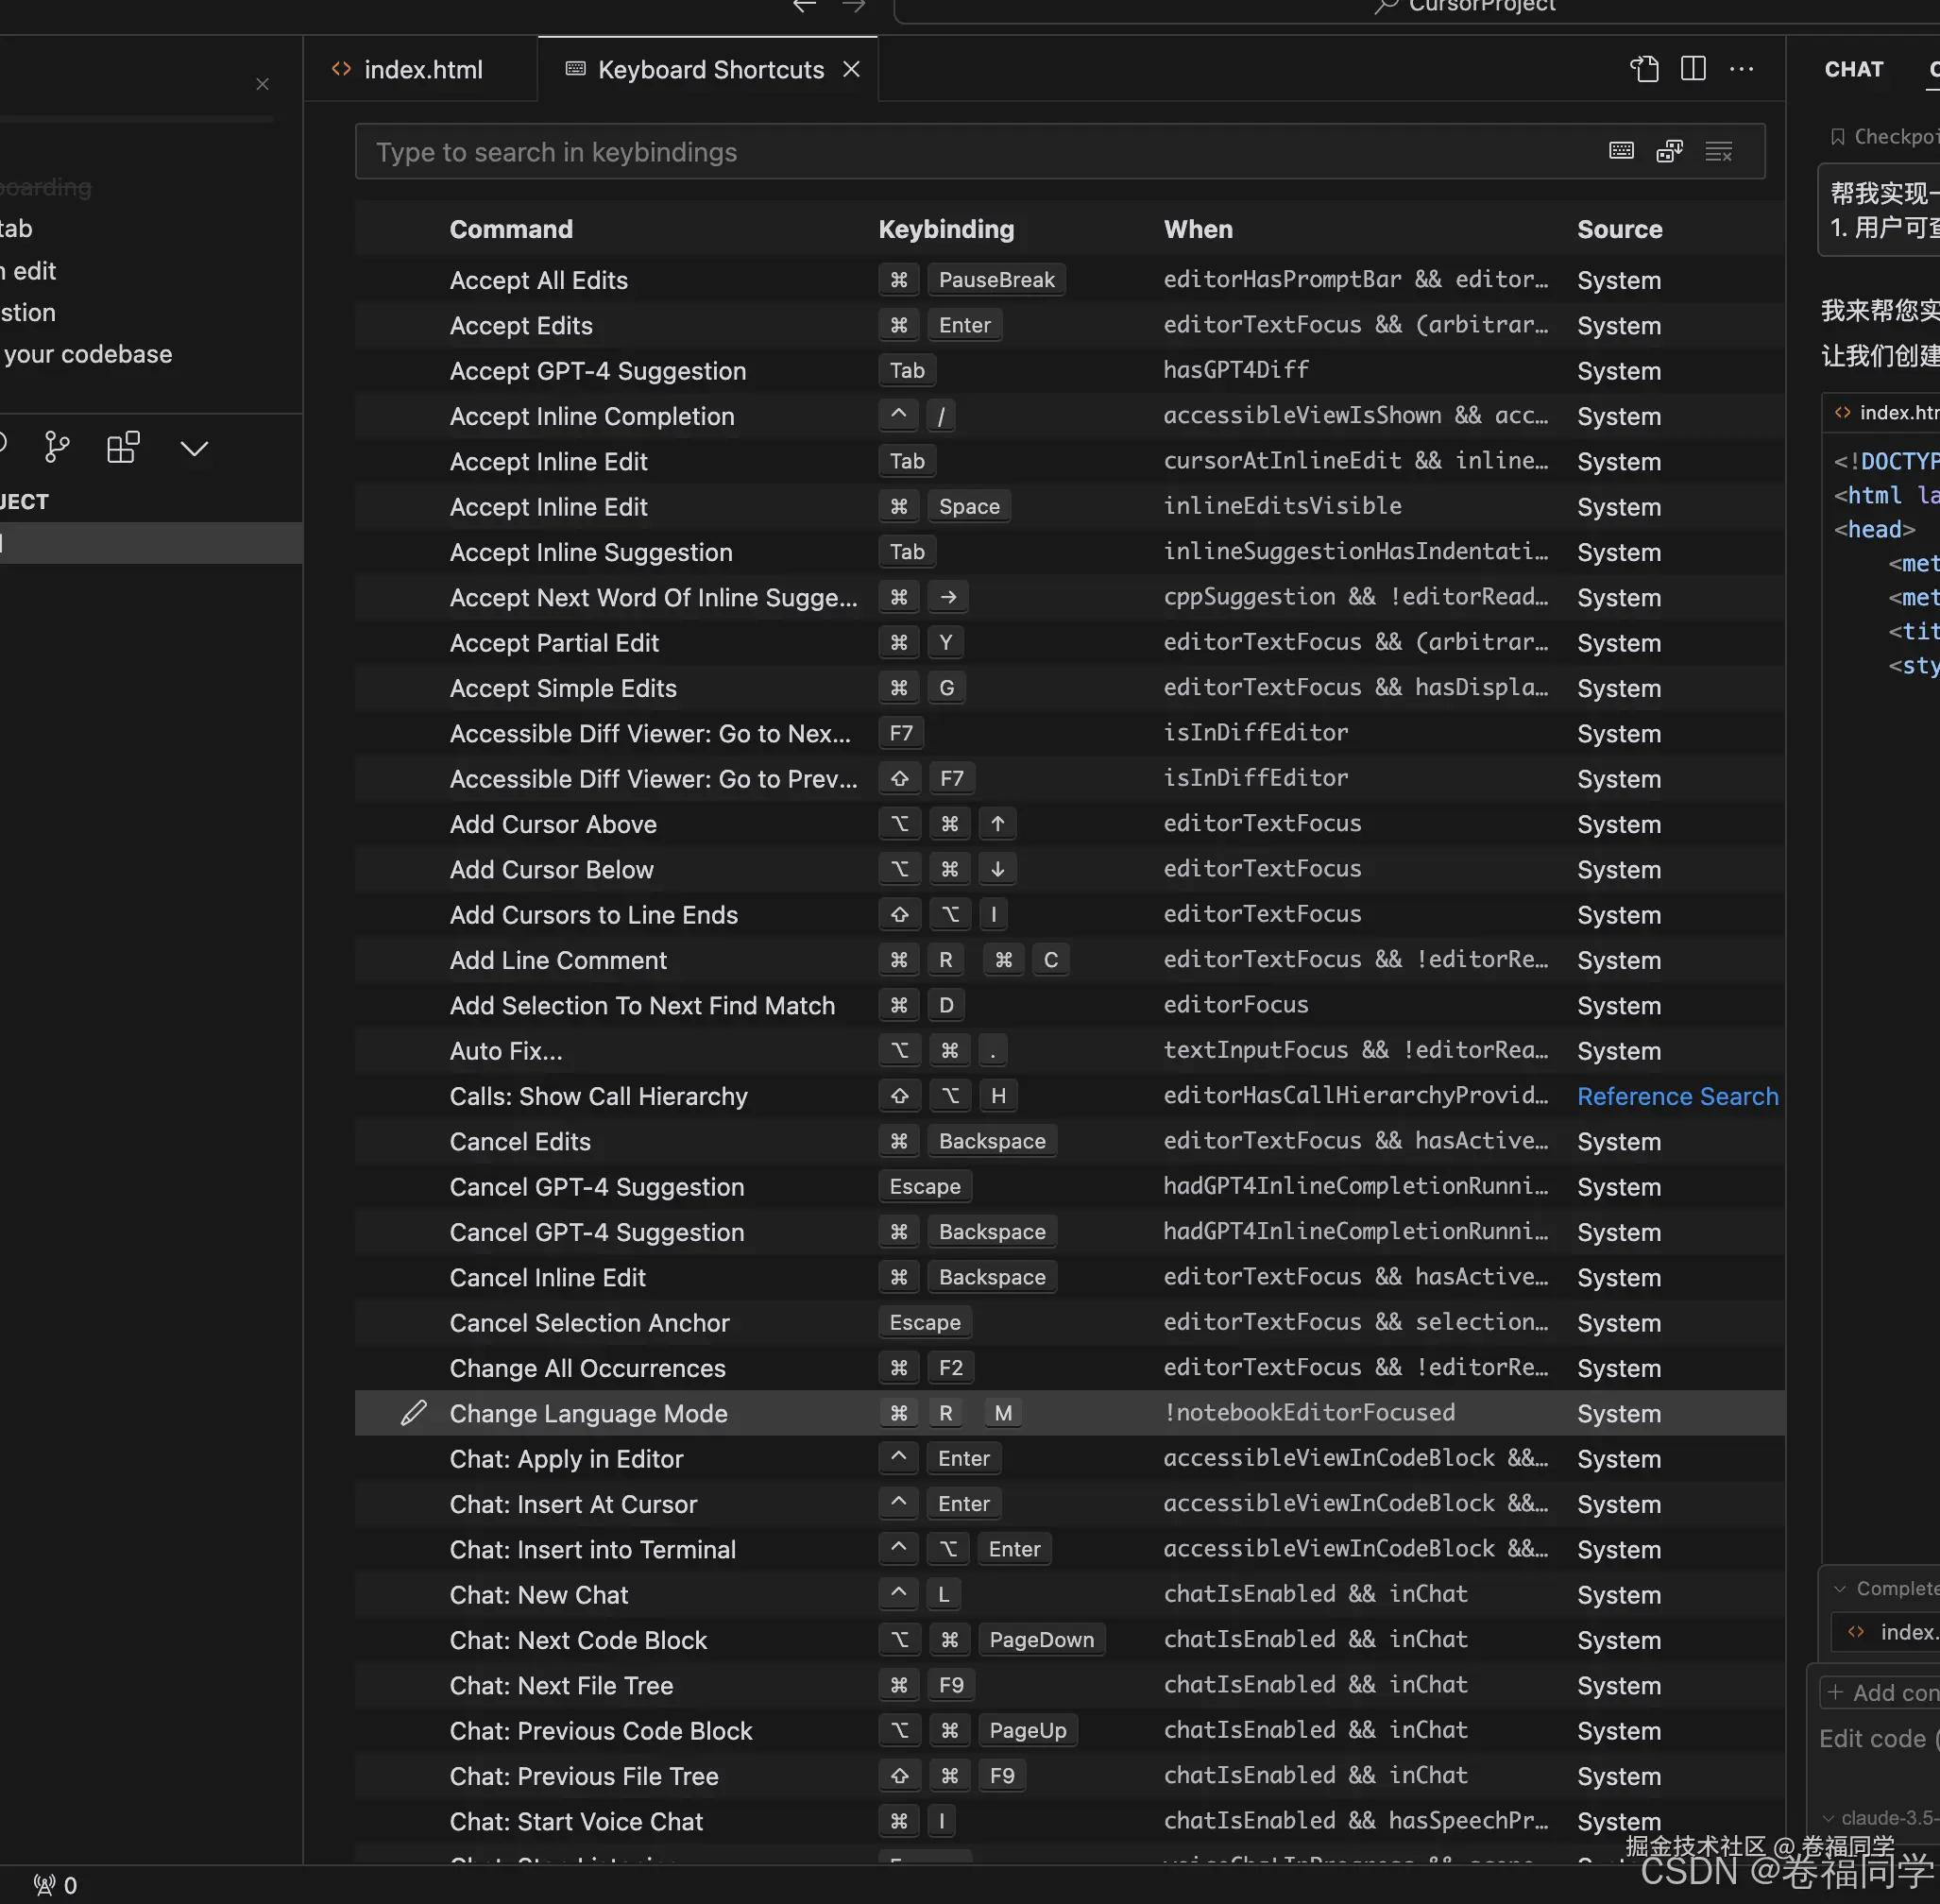Collapse the Completed files section chevron
Image resolution: width=1940 pixels, height=1904 pixels.
click(1838, 1588)
